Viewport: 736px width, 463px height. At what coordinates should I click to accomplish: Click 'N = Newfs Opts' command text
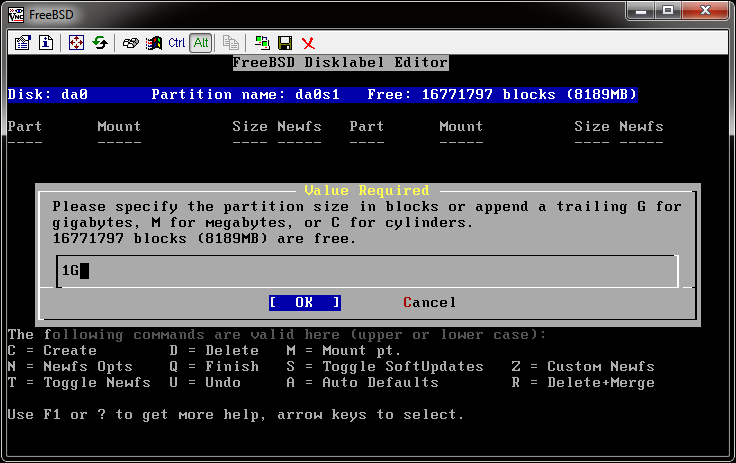click(70, 366)
